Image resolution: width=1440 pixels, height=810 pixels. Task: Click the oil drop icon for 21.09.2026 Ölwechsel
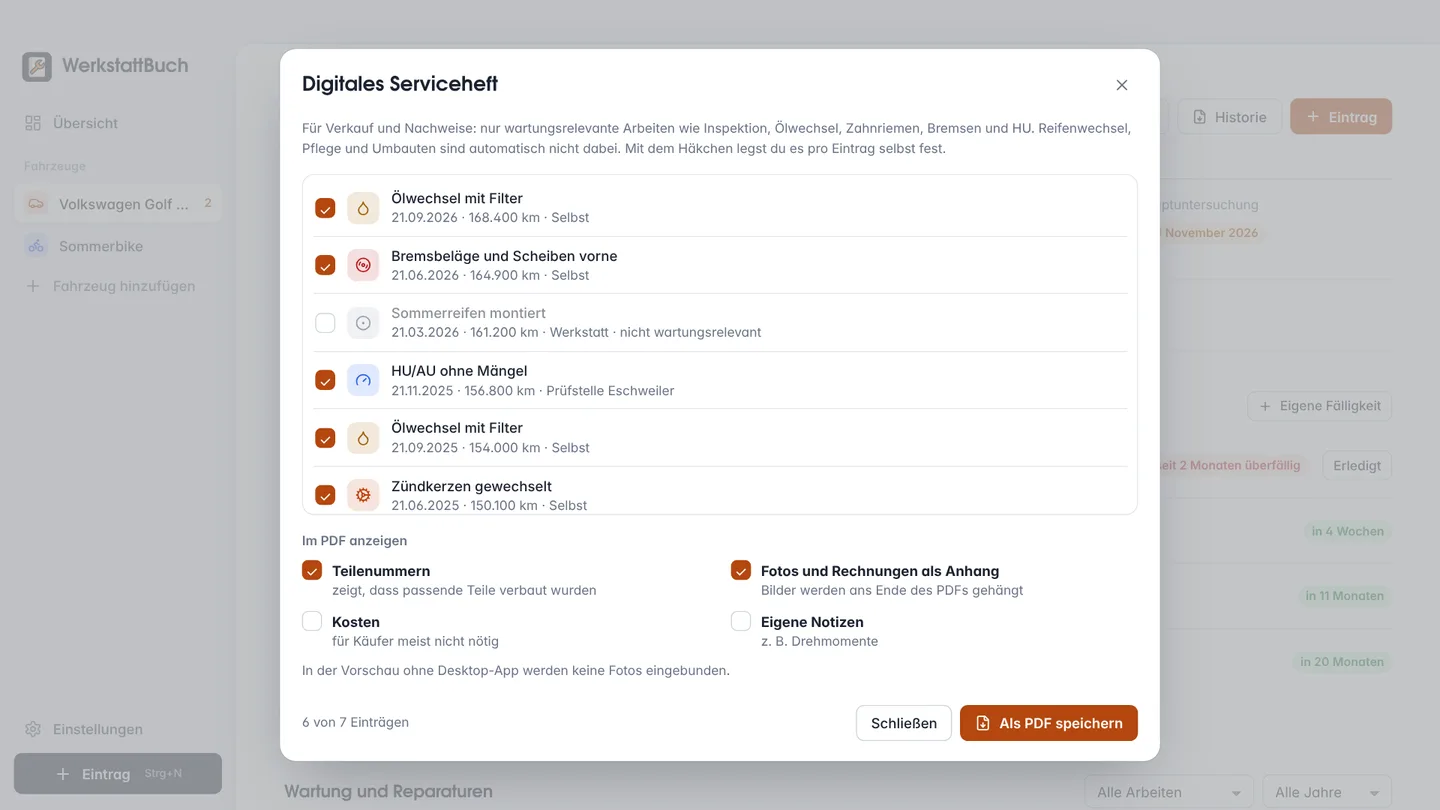click(x=363, y=208)
